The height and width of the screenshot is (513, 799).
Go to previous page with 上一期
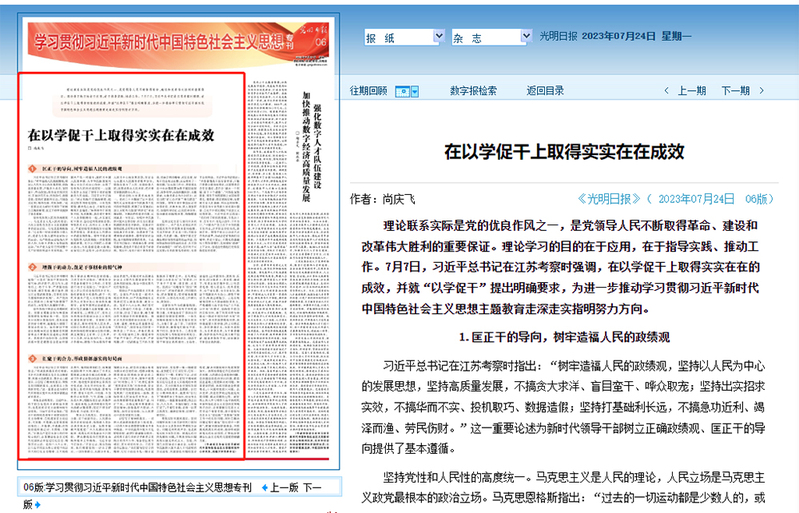coord(692,91)
